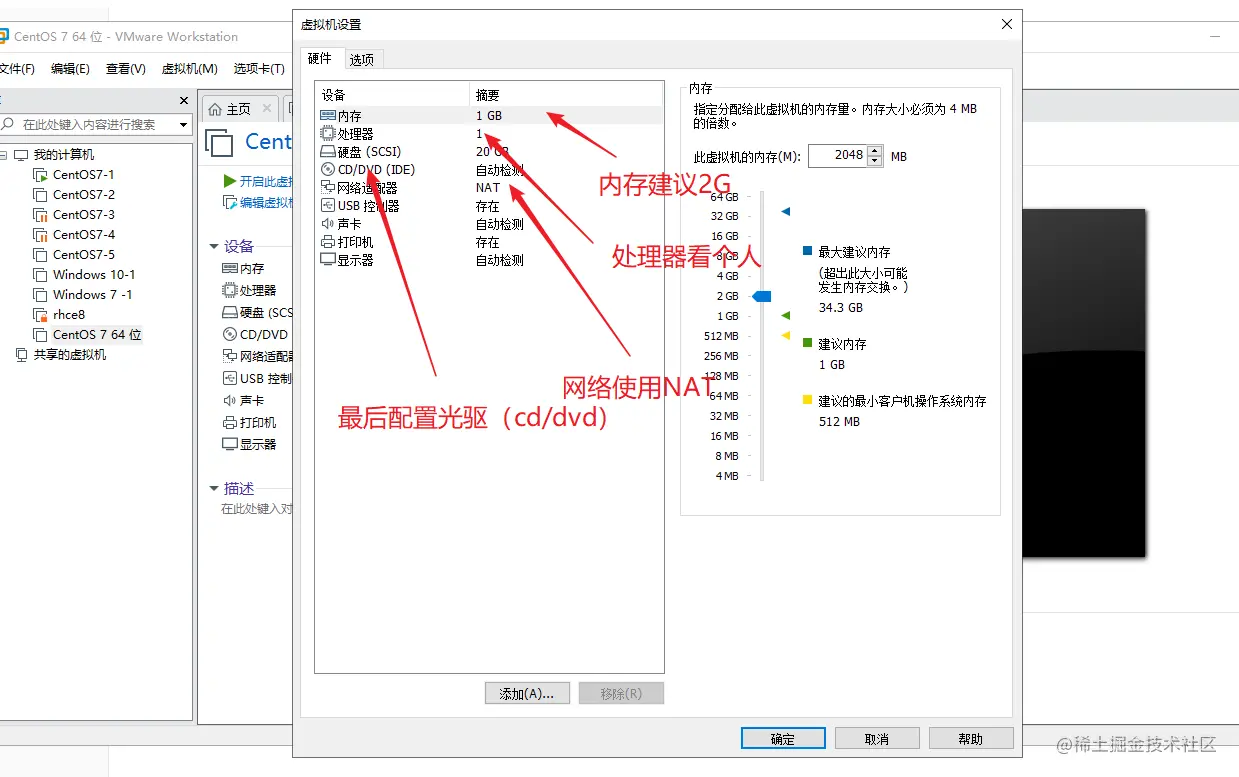Click 打印机 icon in main window summary
The height and width of the screenshot is (777, 1239).
(x=229, y=422)
